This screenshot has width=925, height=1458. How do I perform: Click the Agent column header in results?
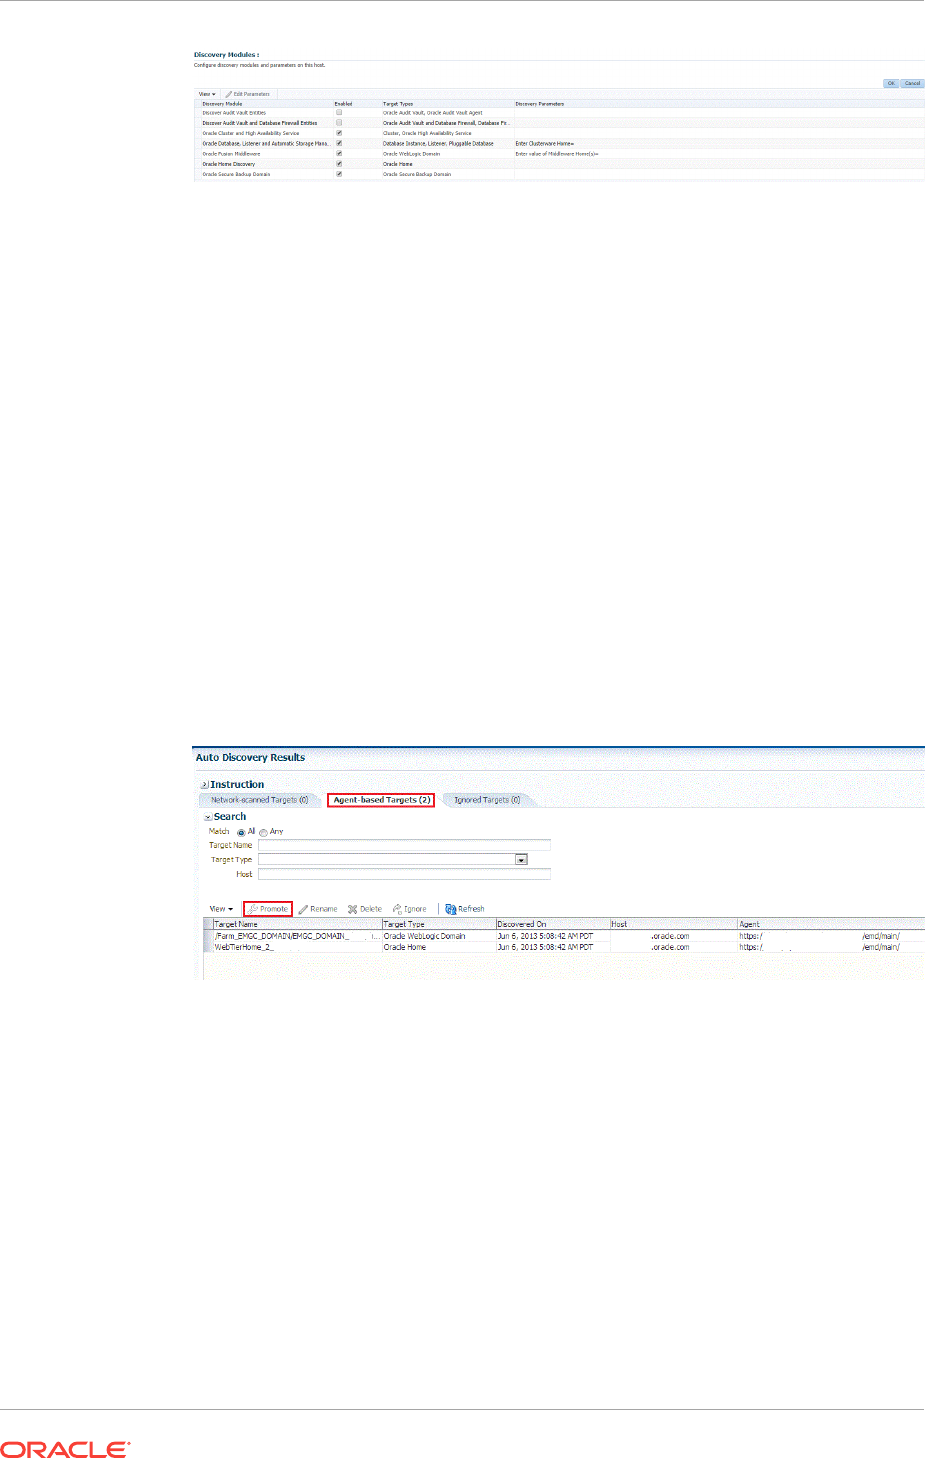831,924
